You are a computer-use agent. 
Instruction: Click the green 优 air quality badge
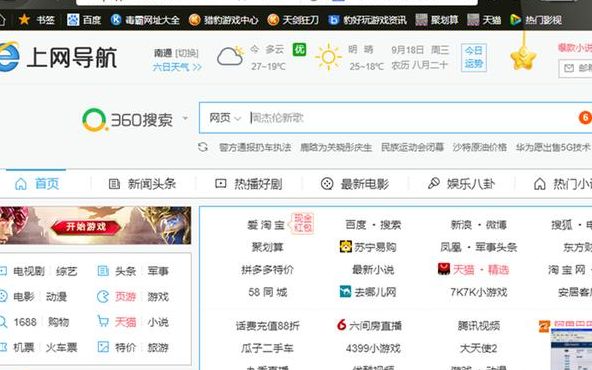tap(299, 49)
